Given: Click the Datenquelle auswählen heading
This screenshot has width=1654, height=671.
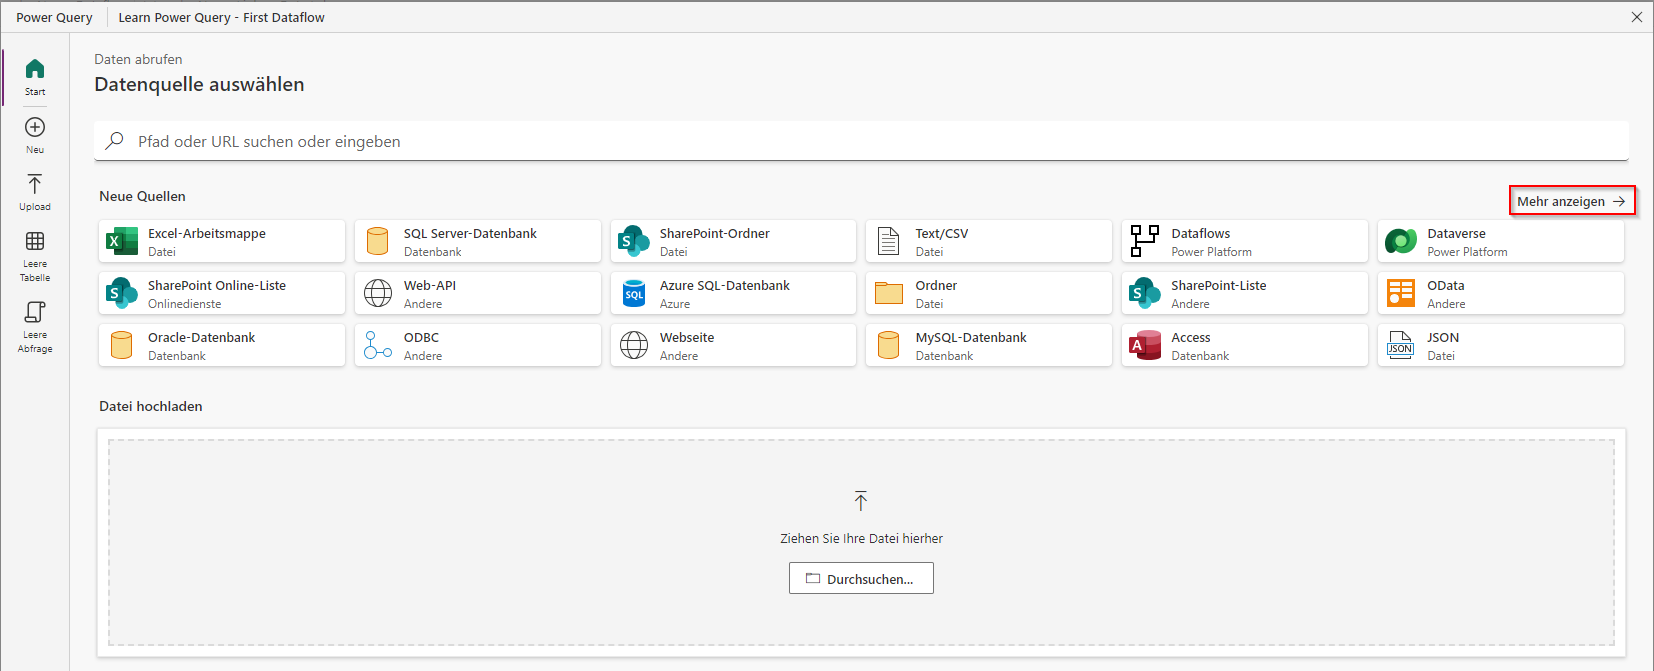Looking at the screenshot, I should pyautogui.click(x=199, y=84).
